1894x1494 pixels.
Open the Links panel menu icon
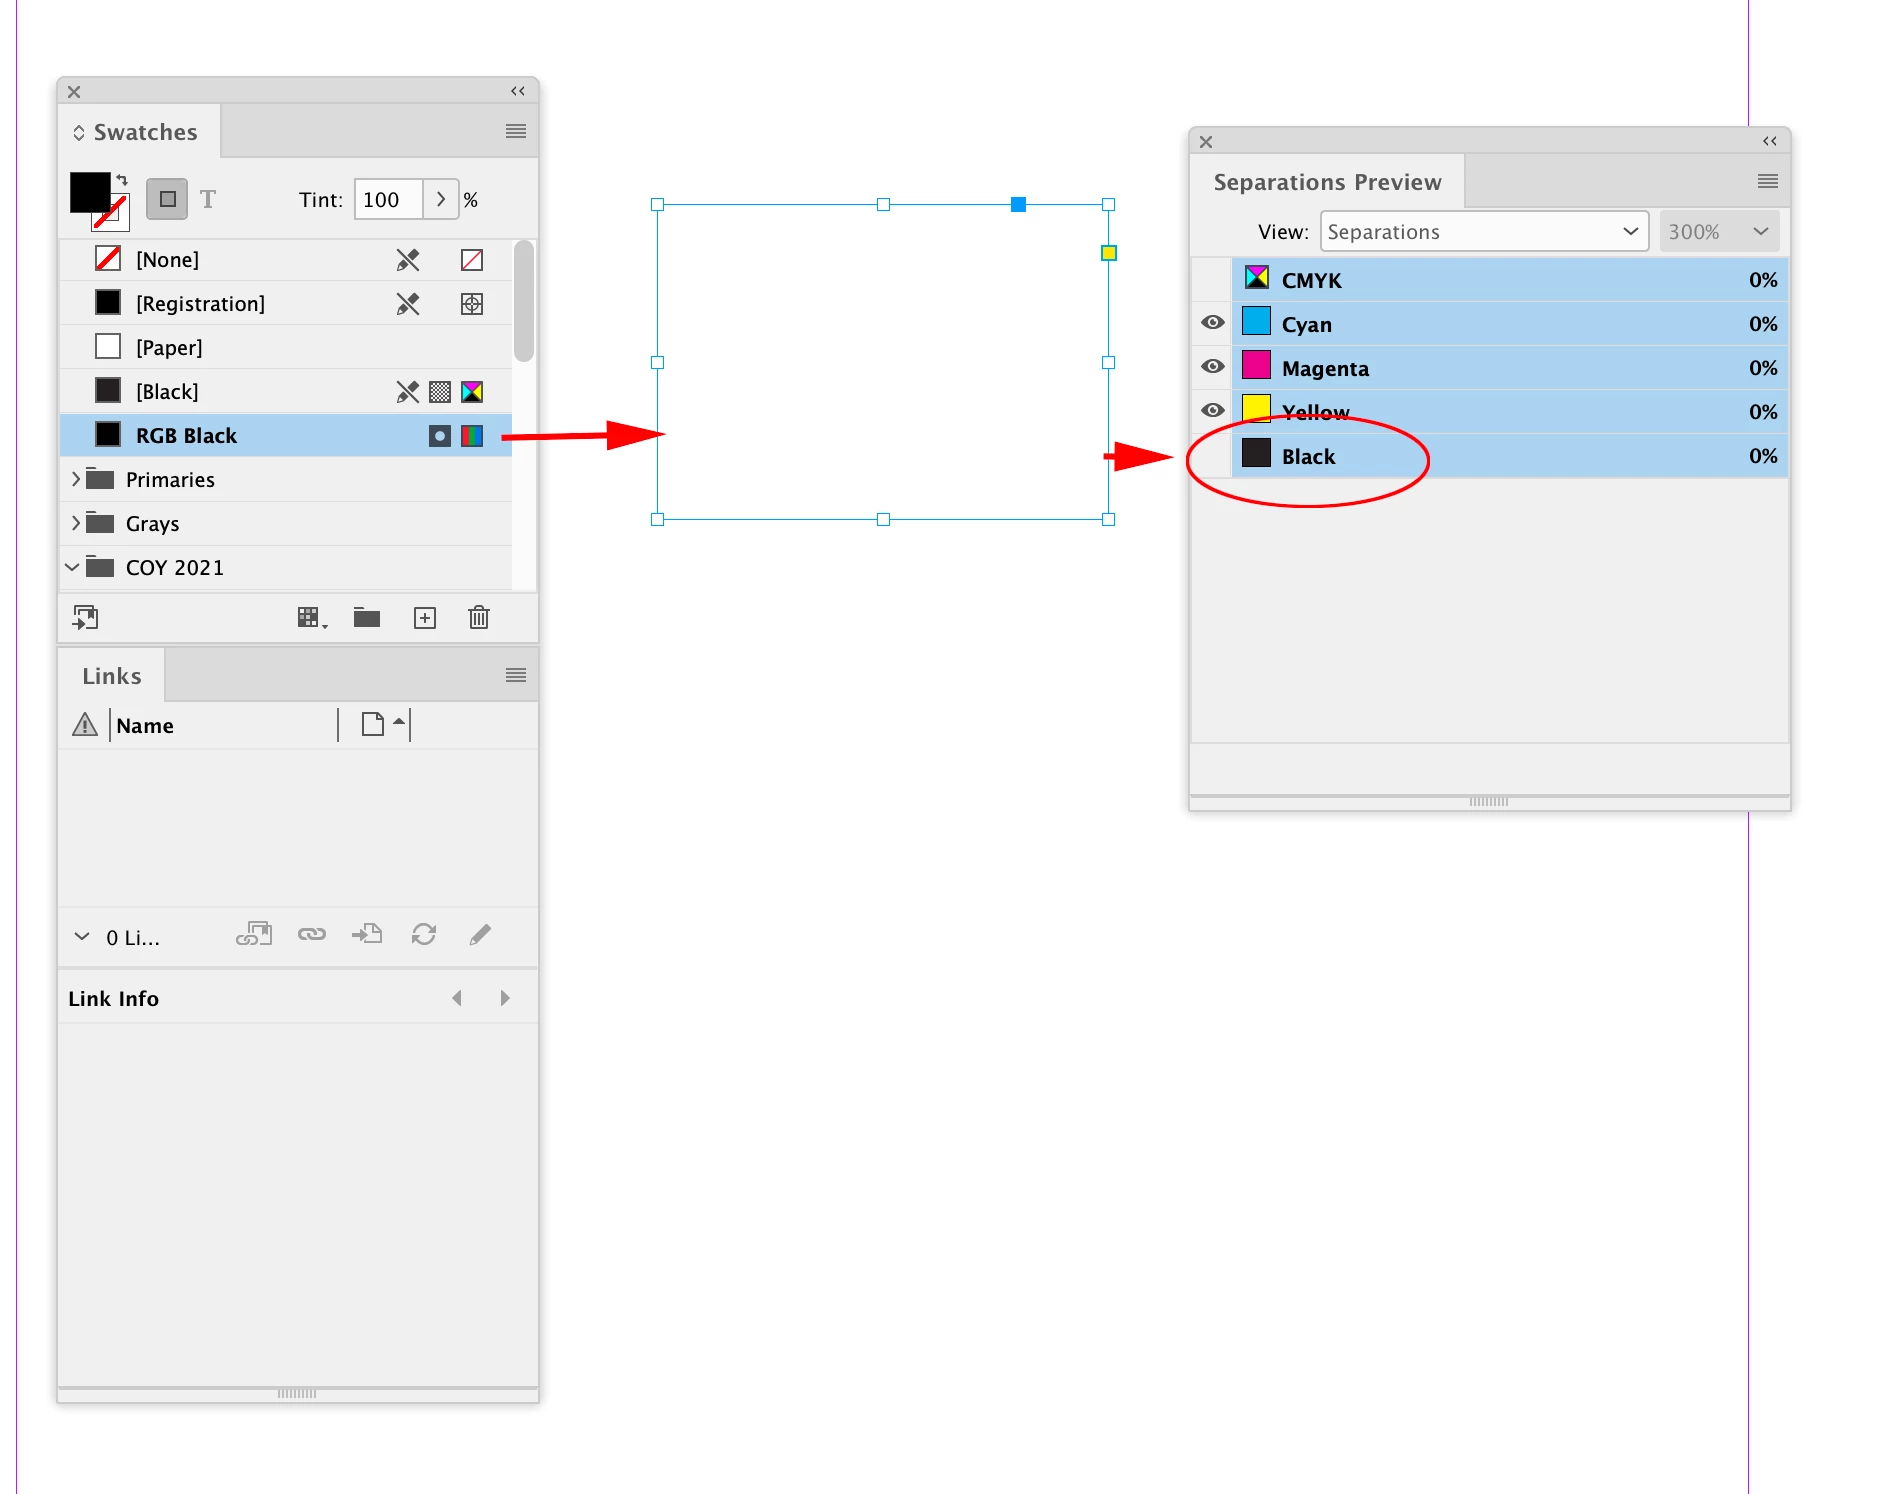click(515, 675)
